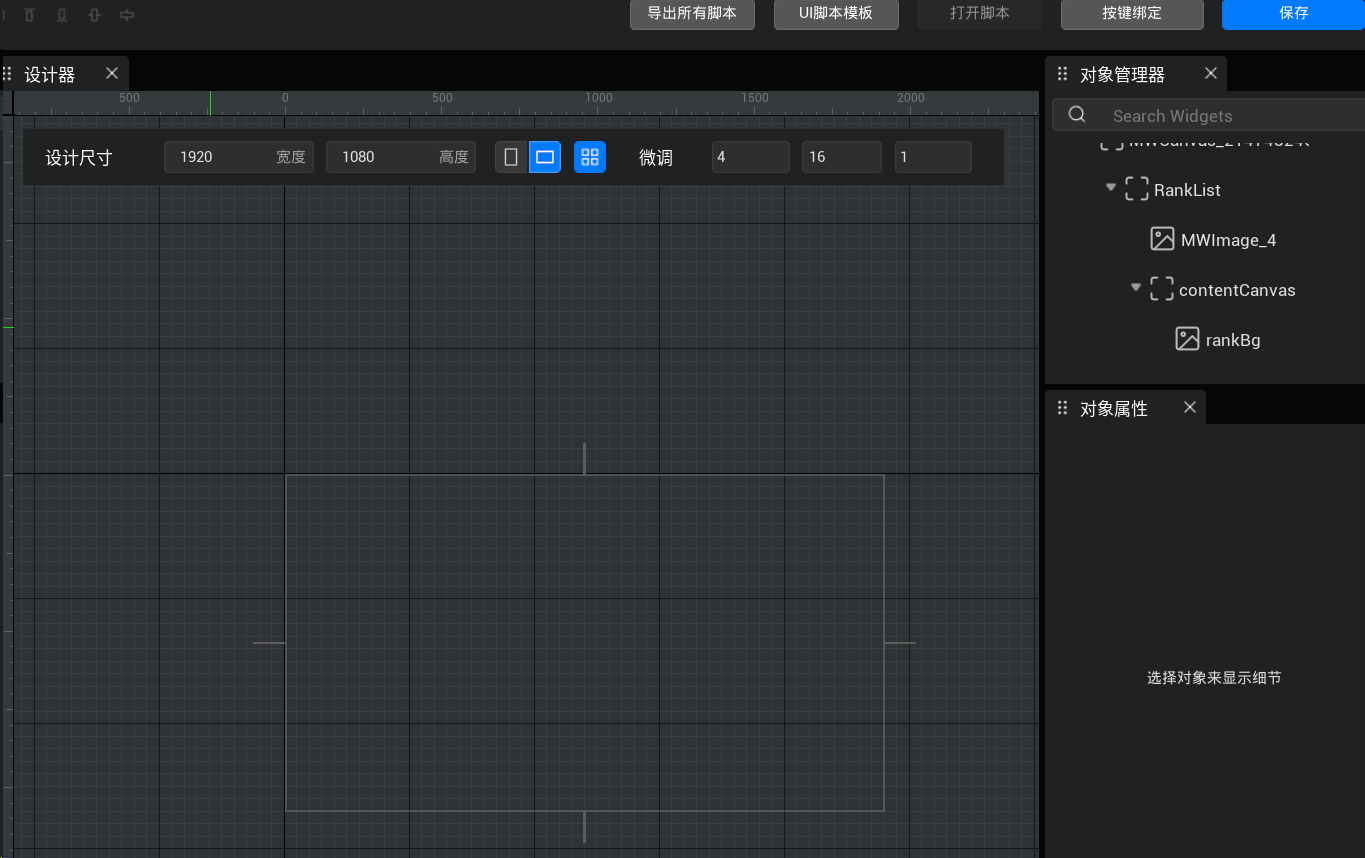The height and width of the screenshot is (858, 1365).
Task: Select RankList in the object tree
Action: (x=1187, y=190)
